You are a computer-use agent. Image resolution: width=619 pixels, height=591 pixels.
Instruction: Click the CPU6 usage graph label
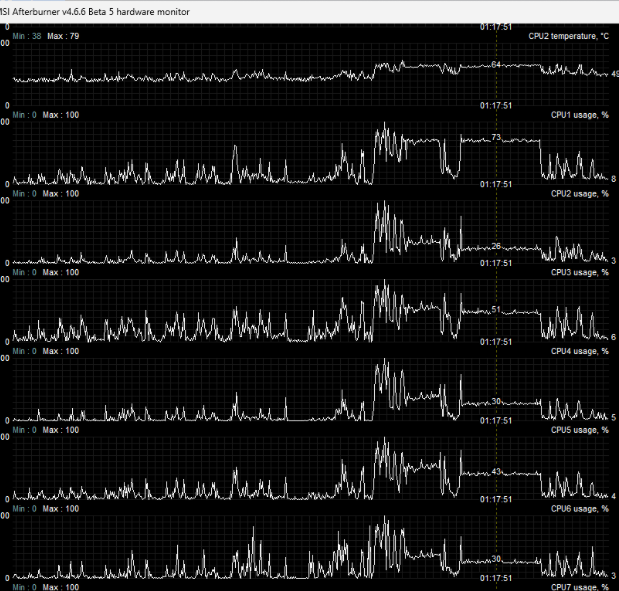pos(580,509)
